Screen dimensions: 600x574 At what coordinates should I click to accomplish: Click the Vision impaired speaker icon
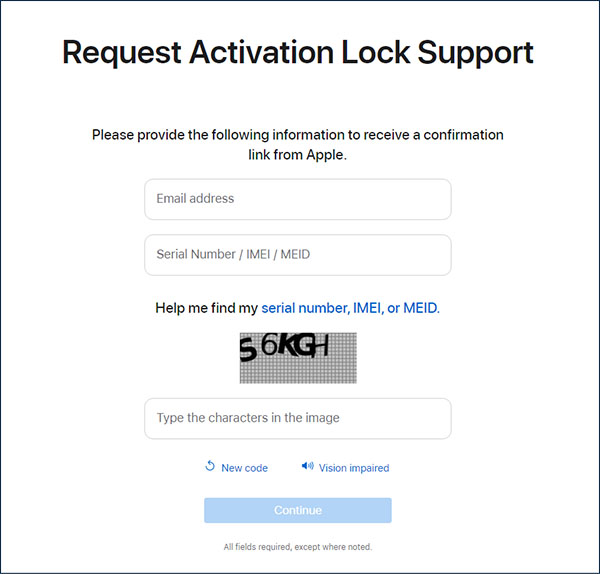(307, 466)
